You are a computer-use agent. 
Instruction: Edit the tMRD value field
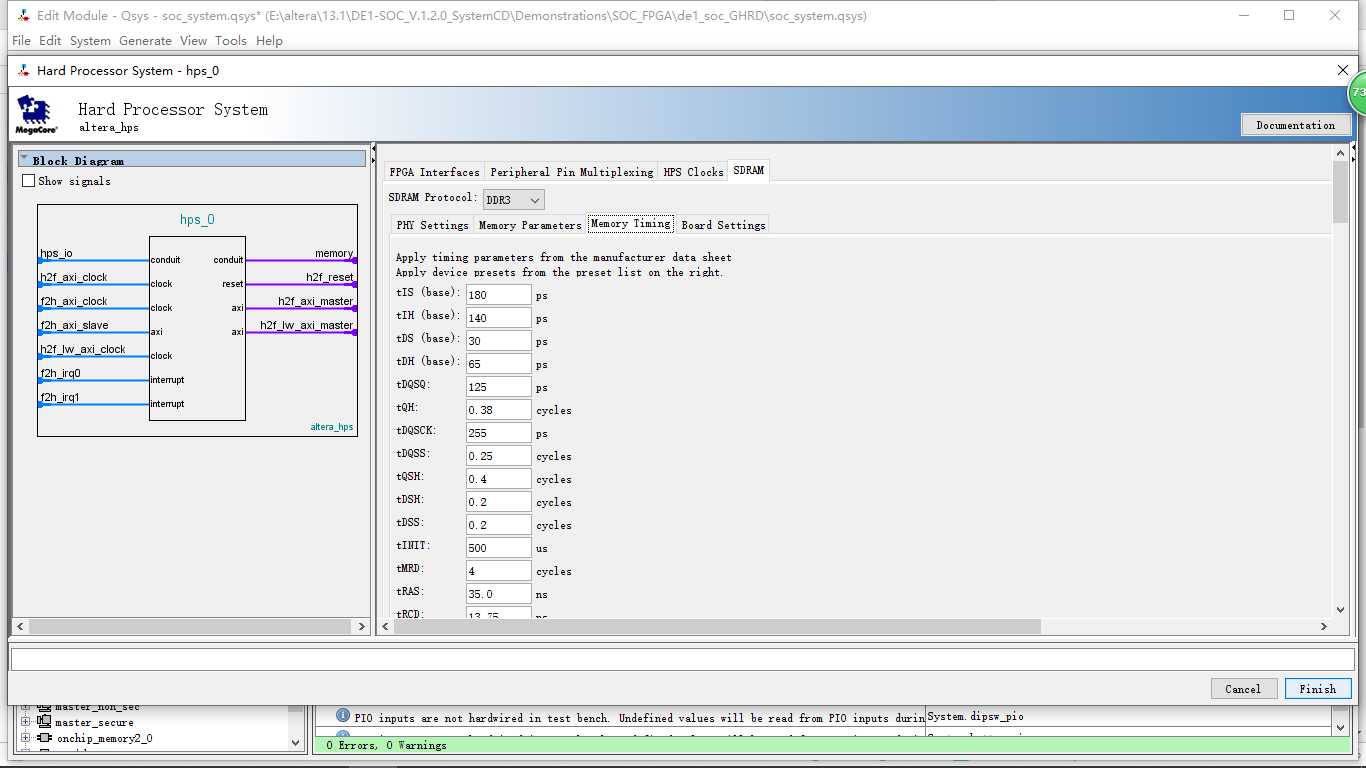(498, 571)
